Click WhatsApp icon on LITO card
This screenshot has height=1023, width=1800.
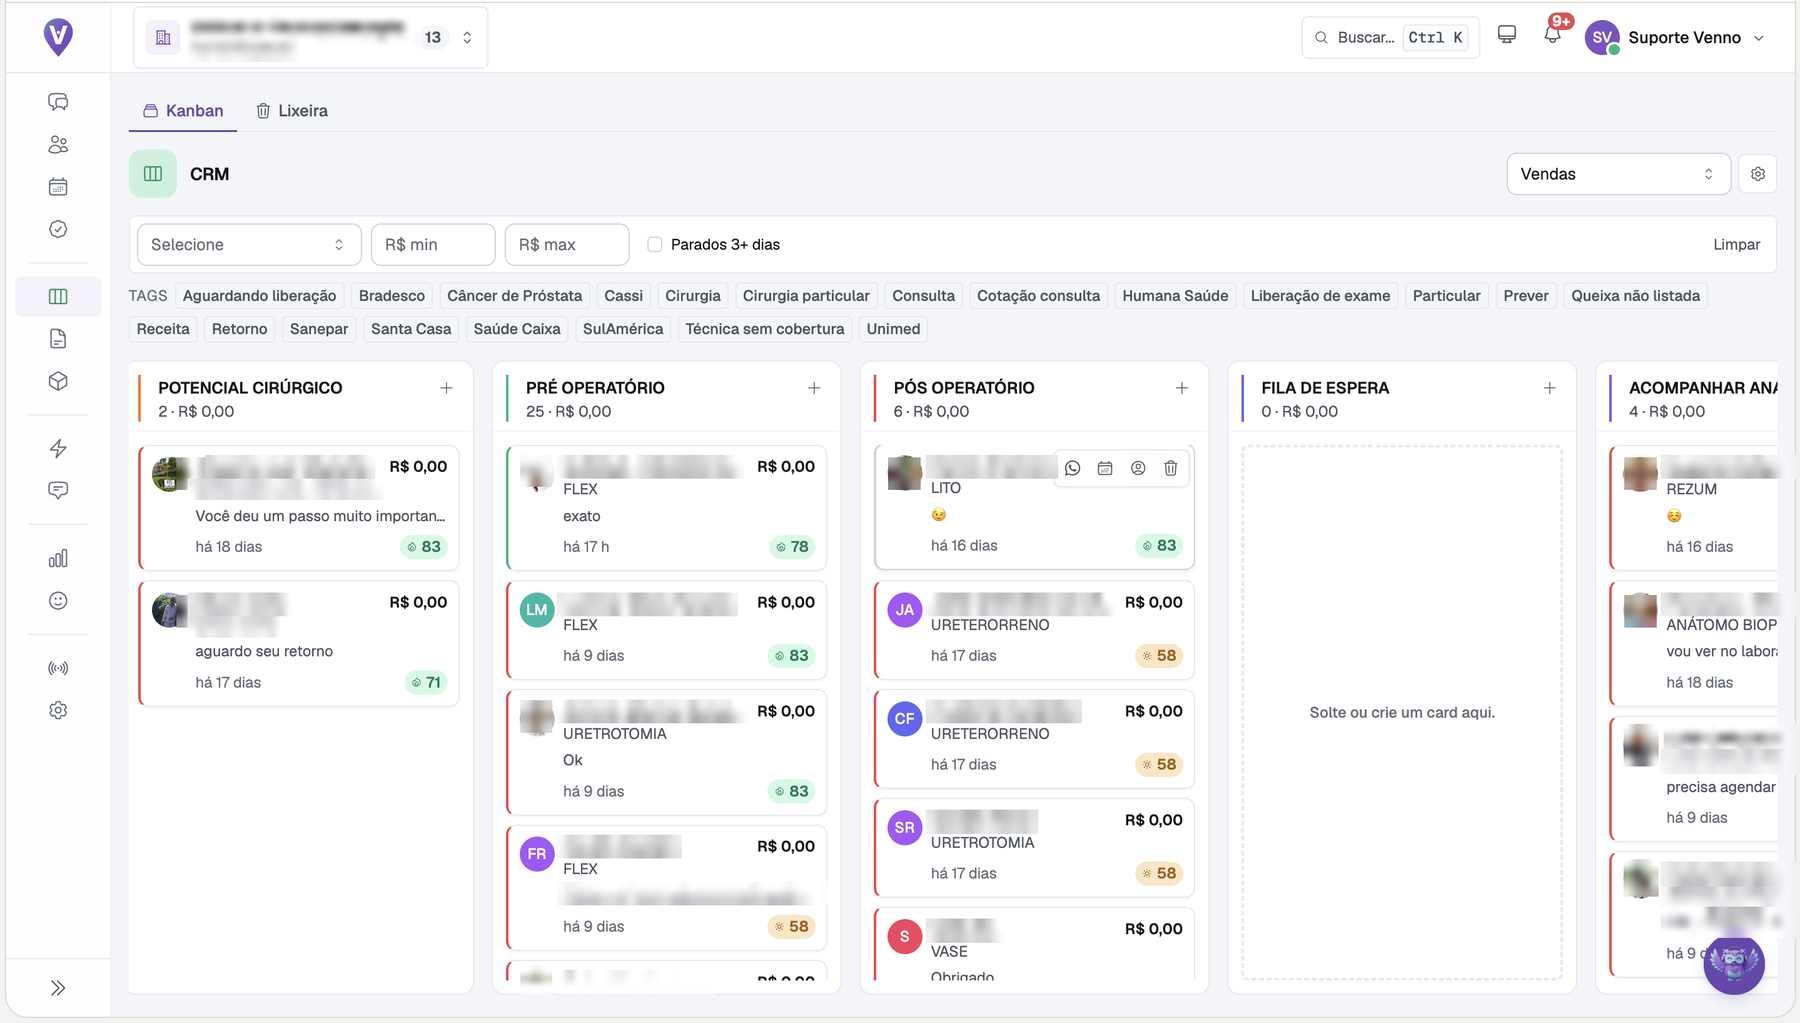[x=1073, y=468]
